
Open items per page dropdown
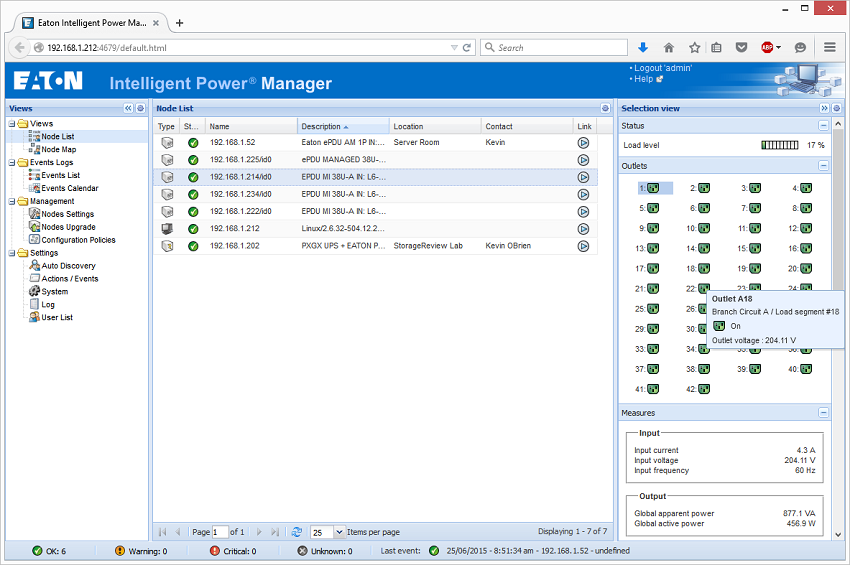[339, 532]
